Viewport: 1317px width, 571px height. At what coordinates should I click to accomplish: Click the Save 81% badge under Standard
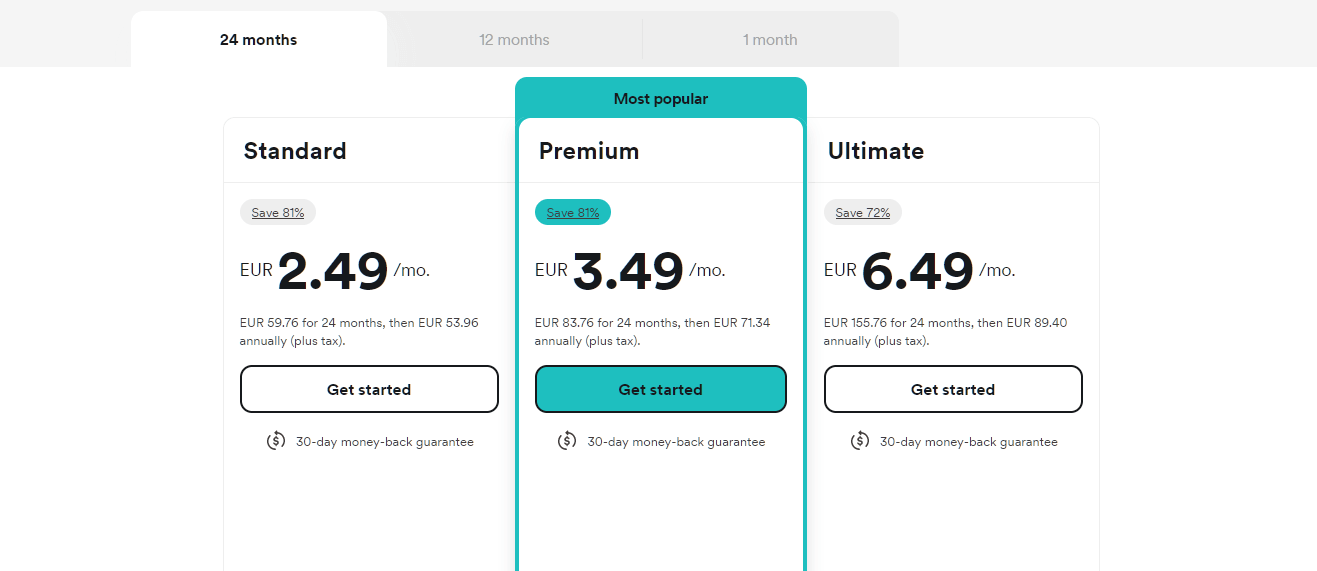(278, 212)
